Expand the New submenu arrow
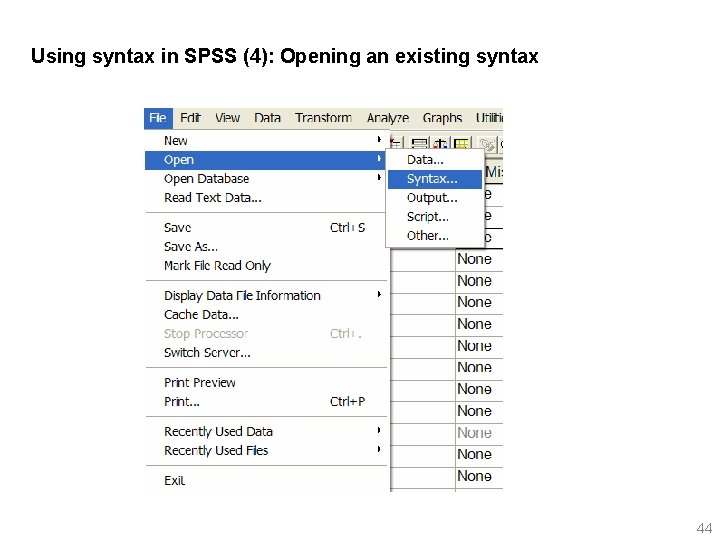 (379, 139)
